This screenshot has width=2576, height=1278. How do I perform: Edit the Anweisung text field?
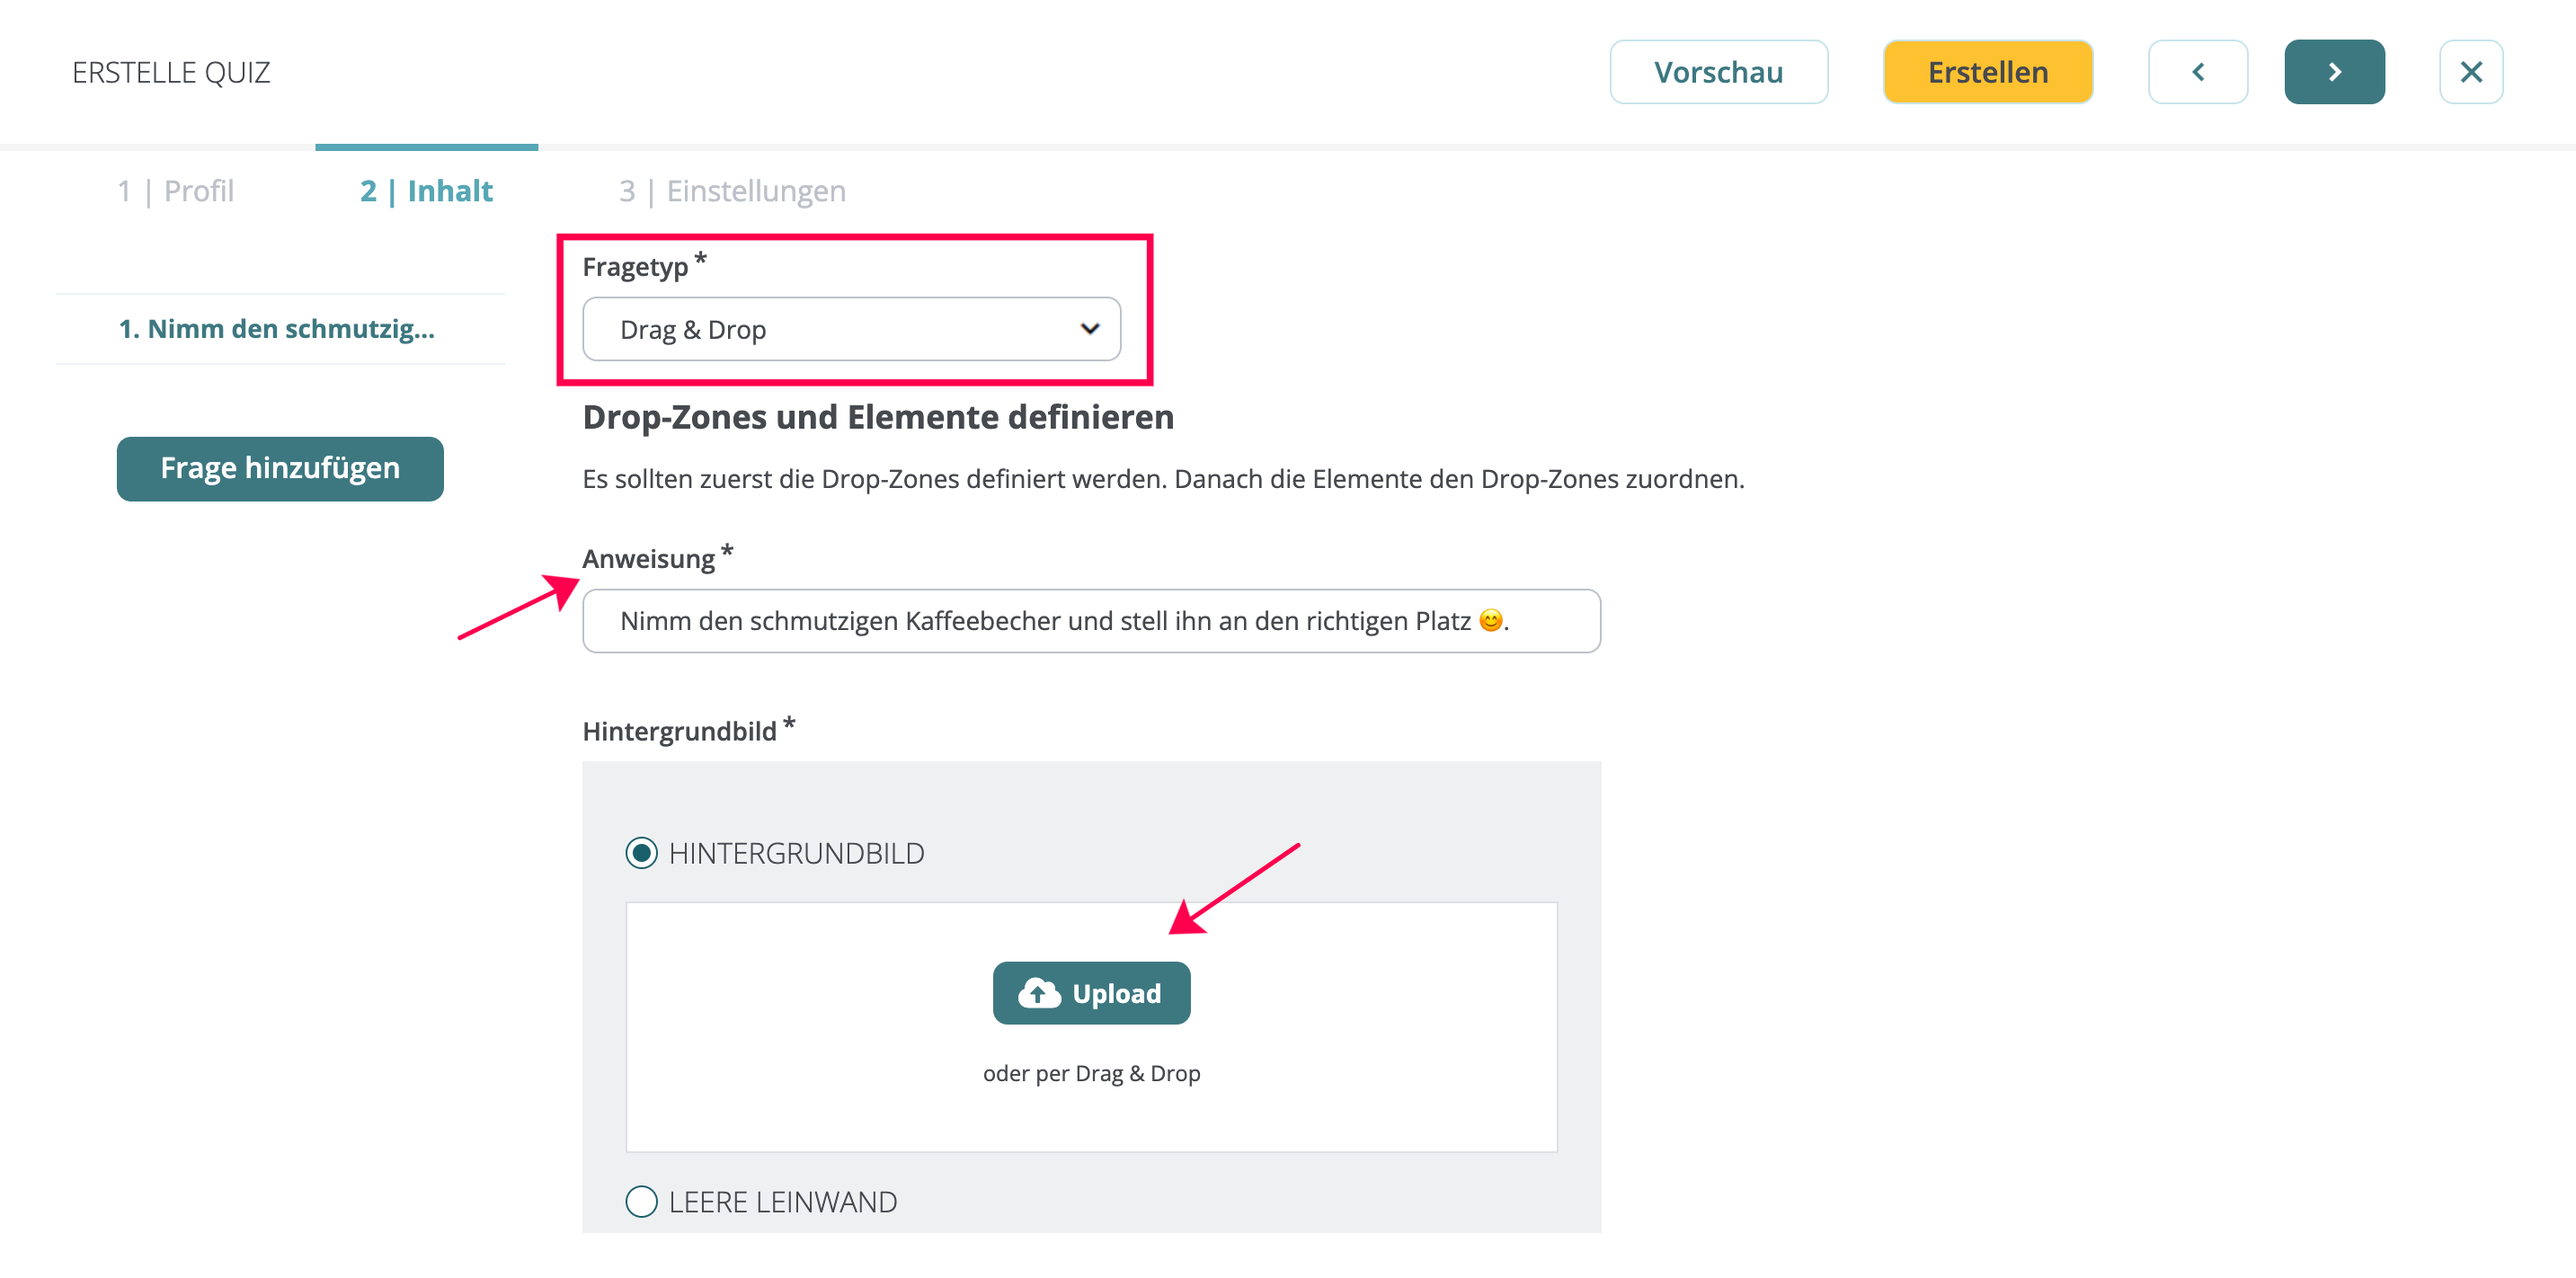[x=1091, y=621]
